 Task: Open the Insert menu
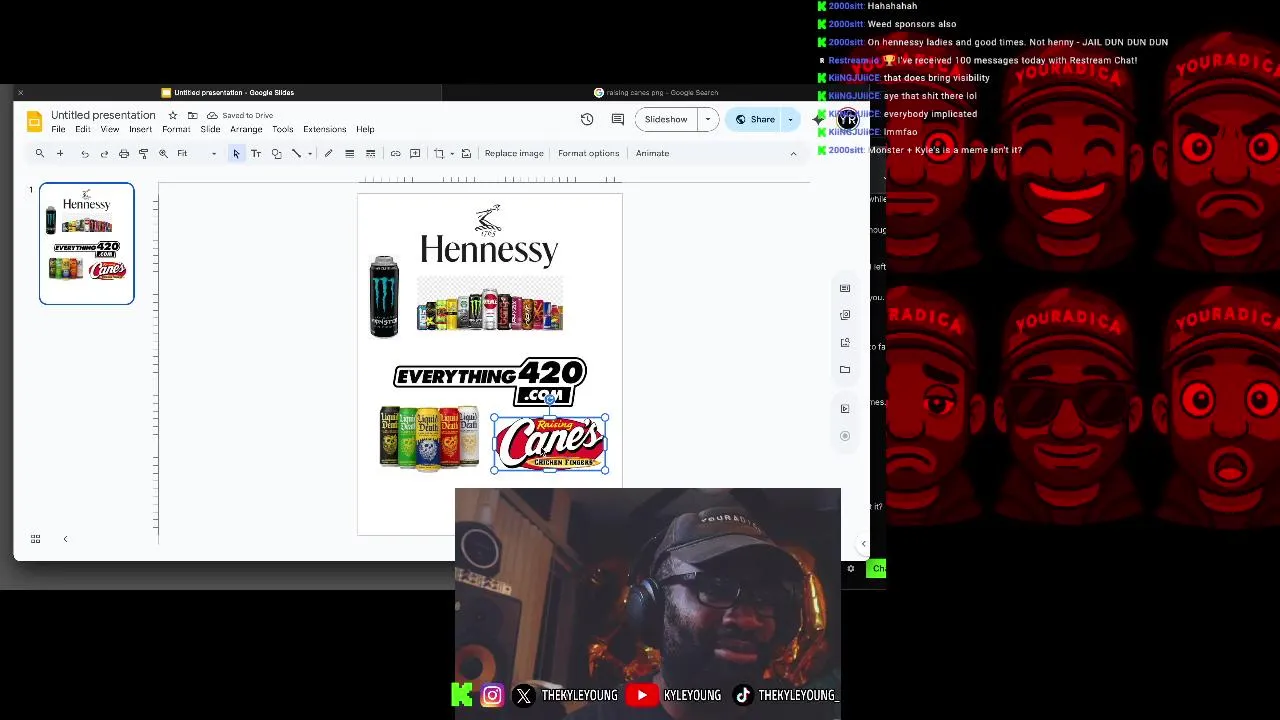coord(140,129)
